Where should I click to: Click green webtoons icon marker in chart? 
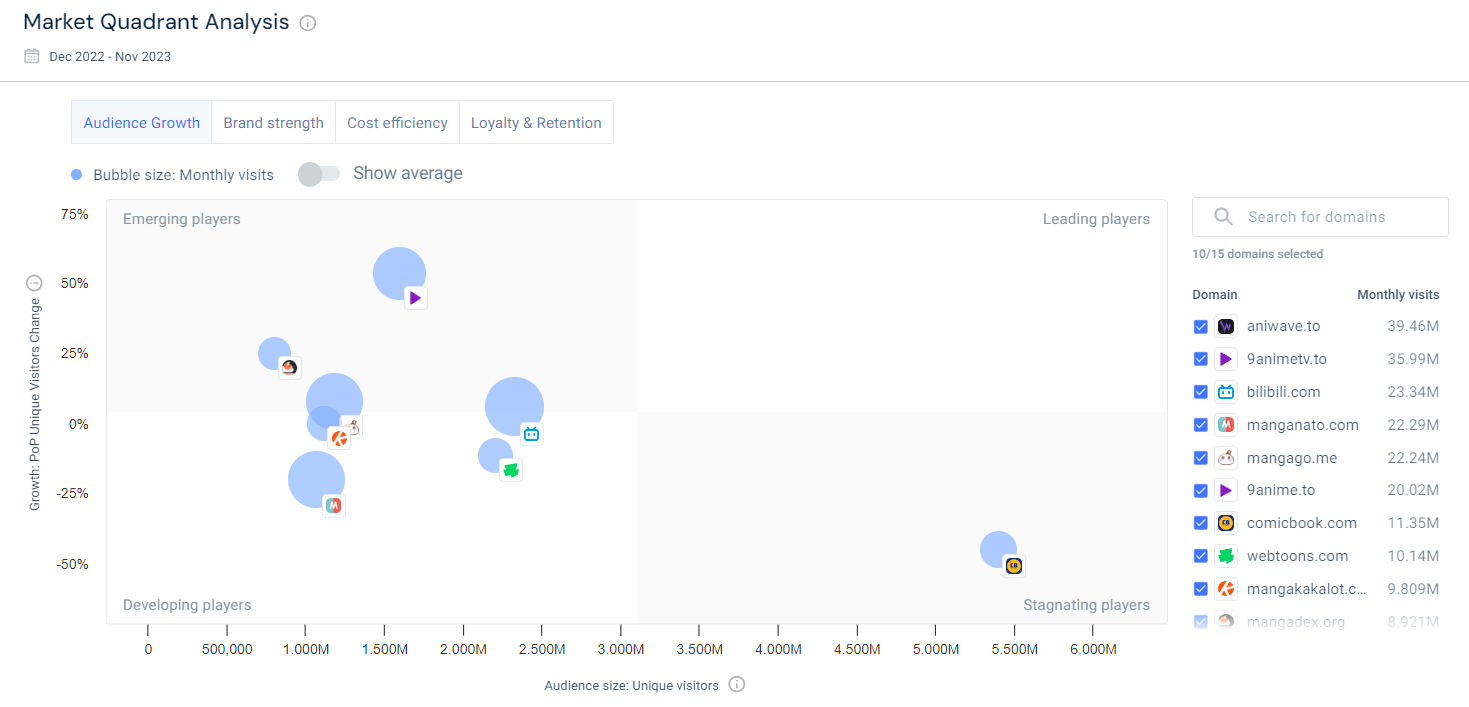pyautogui.click(x=511, y=470)
